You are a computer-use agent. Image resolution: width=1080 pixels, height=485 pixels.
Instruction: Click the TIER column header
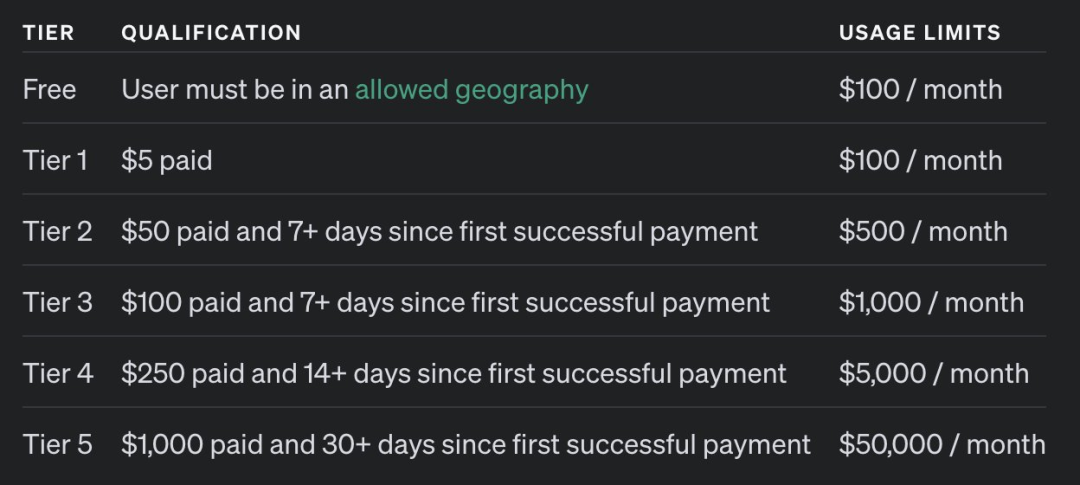tap(48, 33)
